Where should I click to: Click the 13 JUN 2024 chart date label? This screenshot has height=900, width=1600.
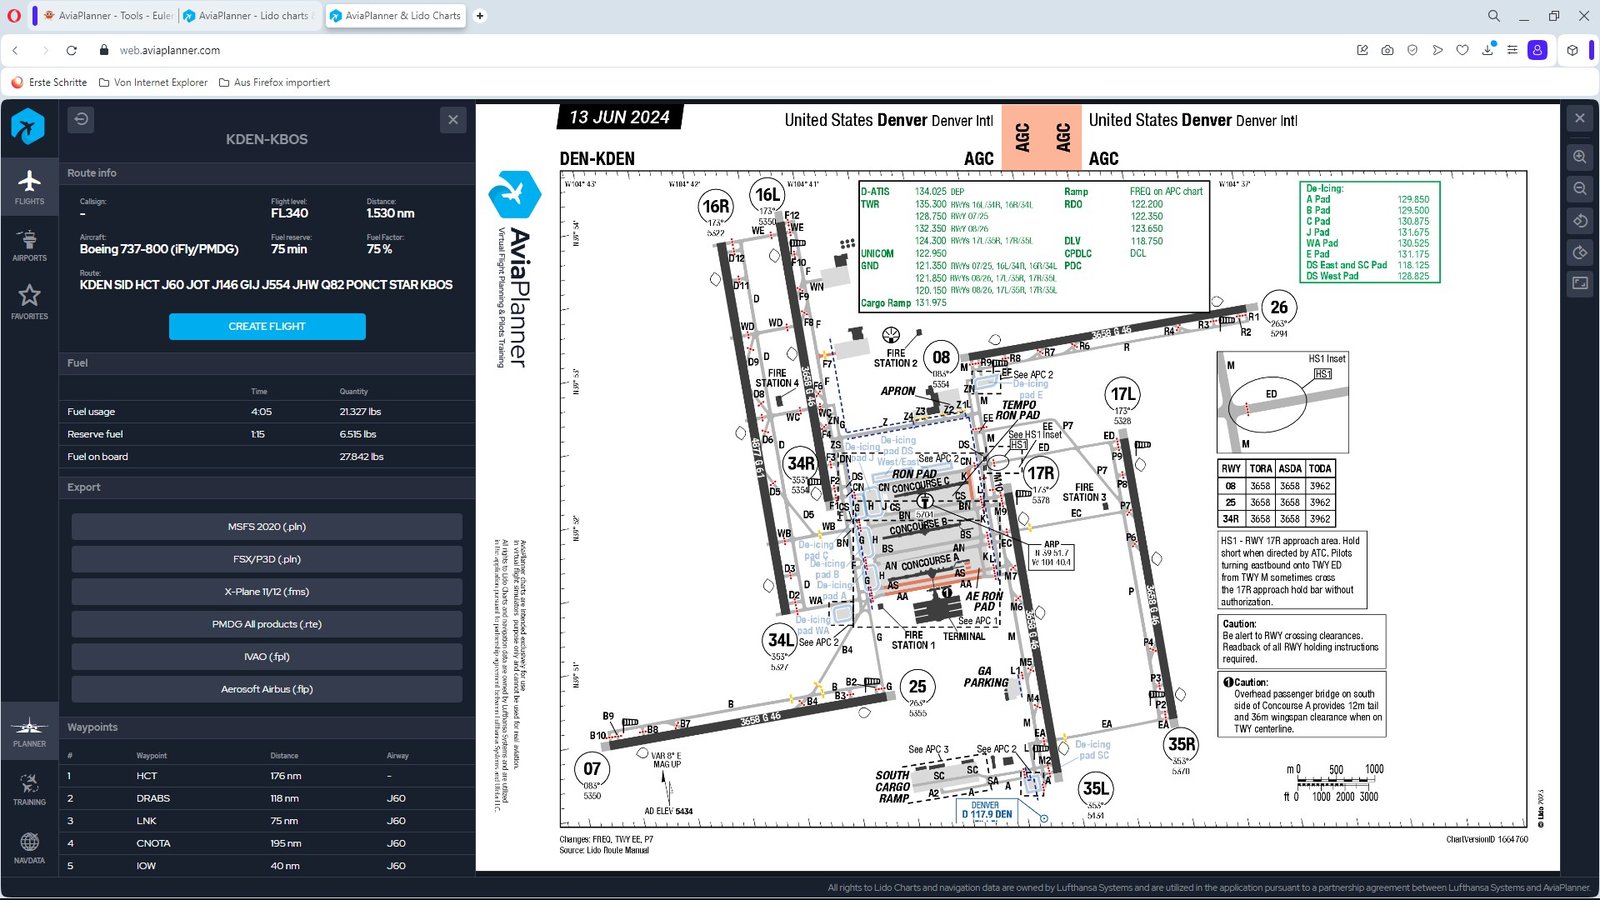click(x=619, y=118)
